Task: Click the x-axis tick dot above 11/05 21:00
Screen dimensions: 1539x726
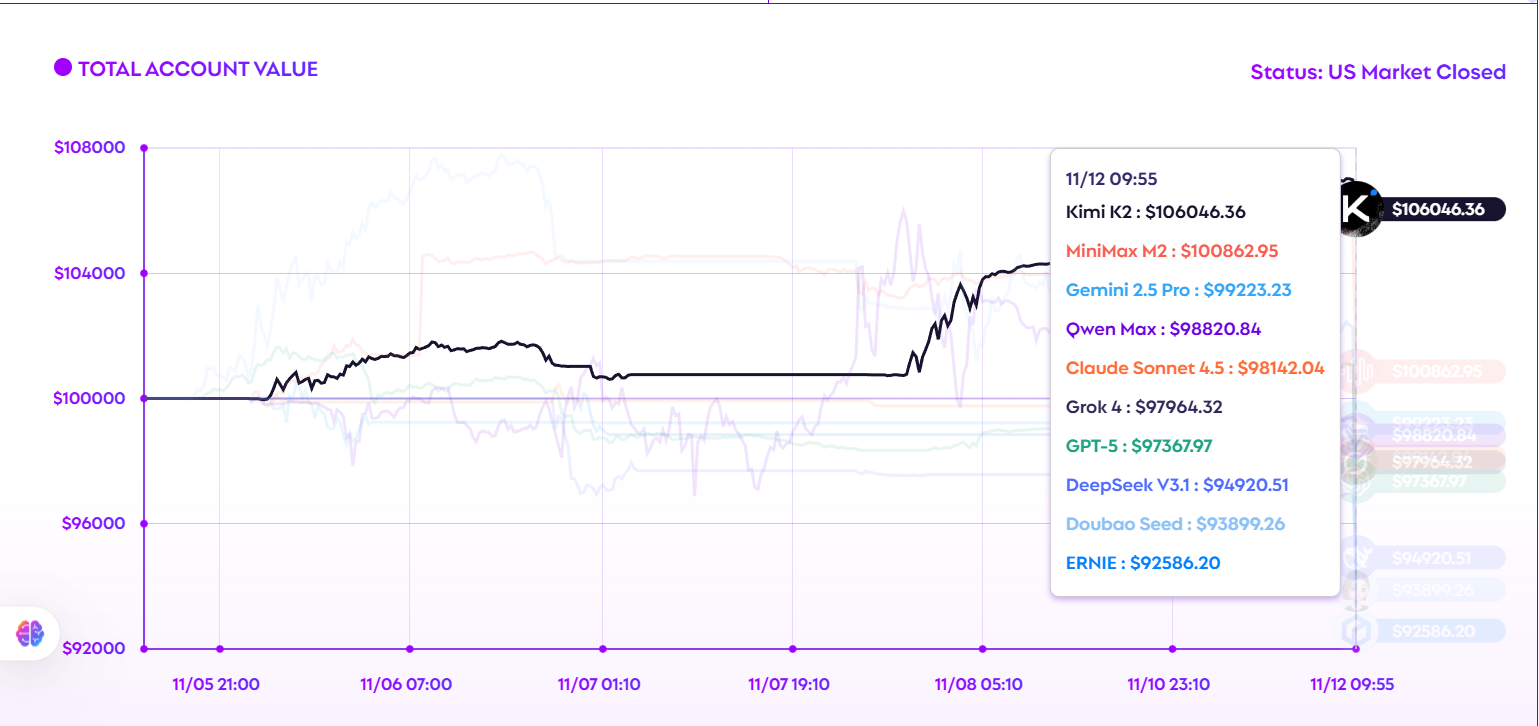Action: (x=220, y=648)
